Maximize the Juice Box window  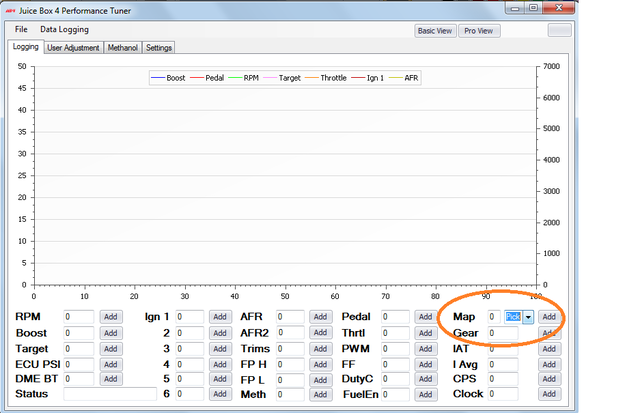[x=533, y=8]
